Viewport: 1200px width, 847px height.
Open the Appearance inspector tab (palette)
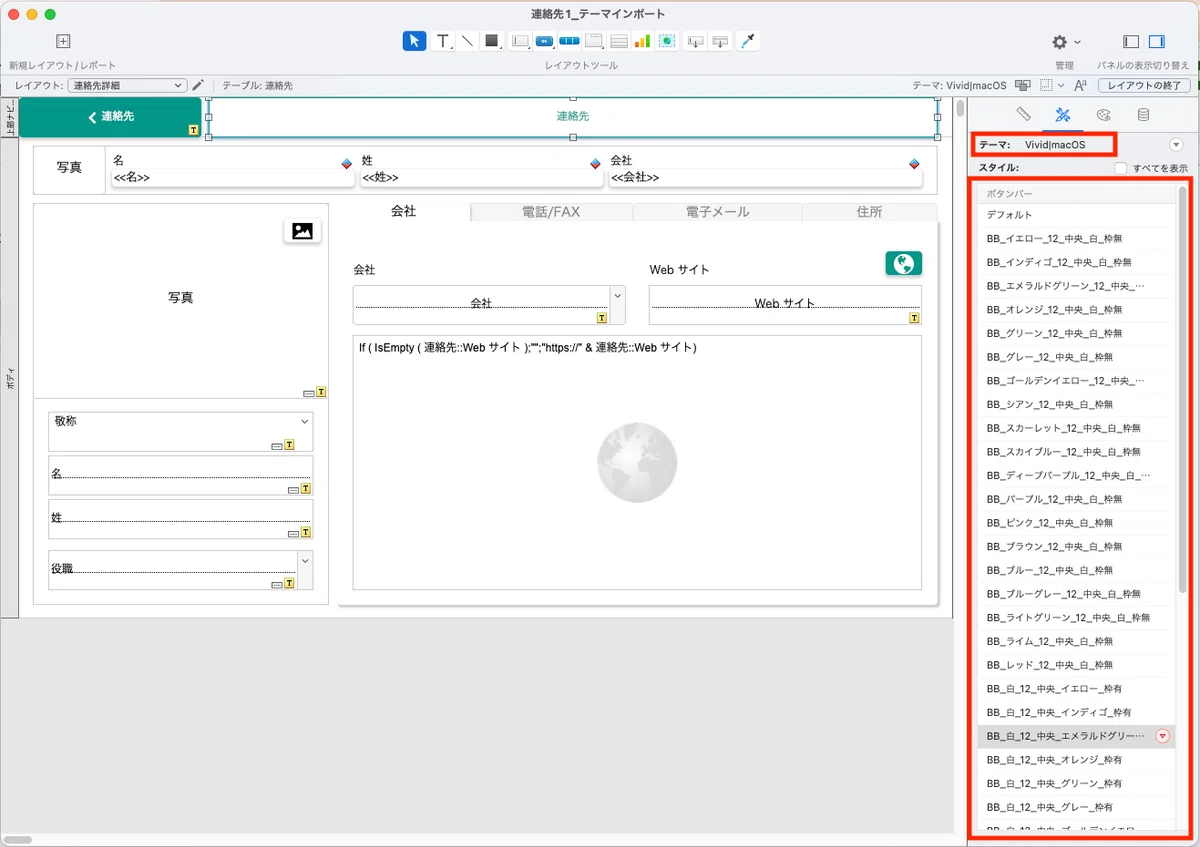tap(1103, 115)
